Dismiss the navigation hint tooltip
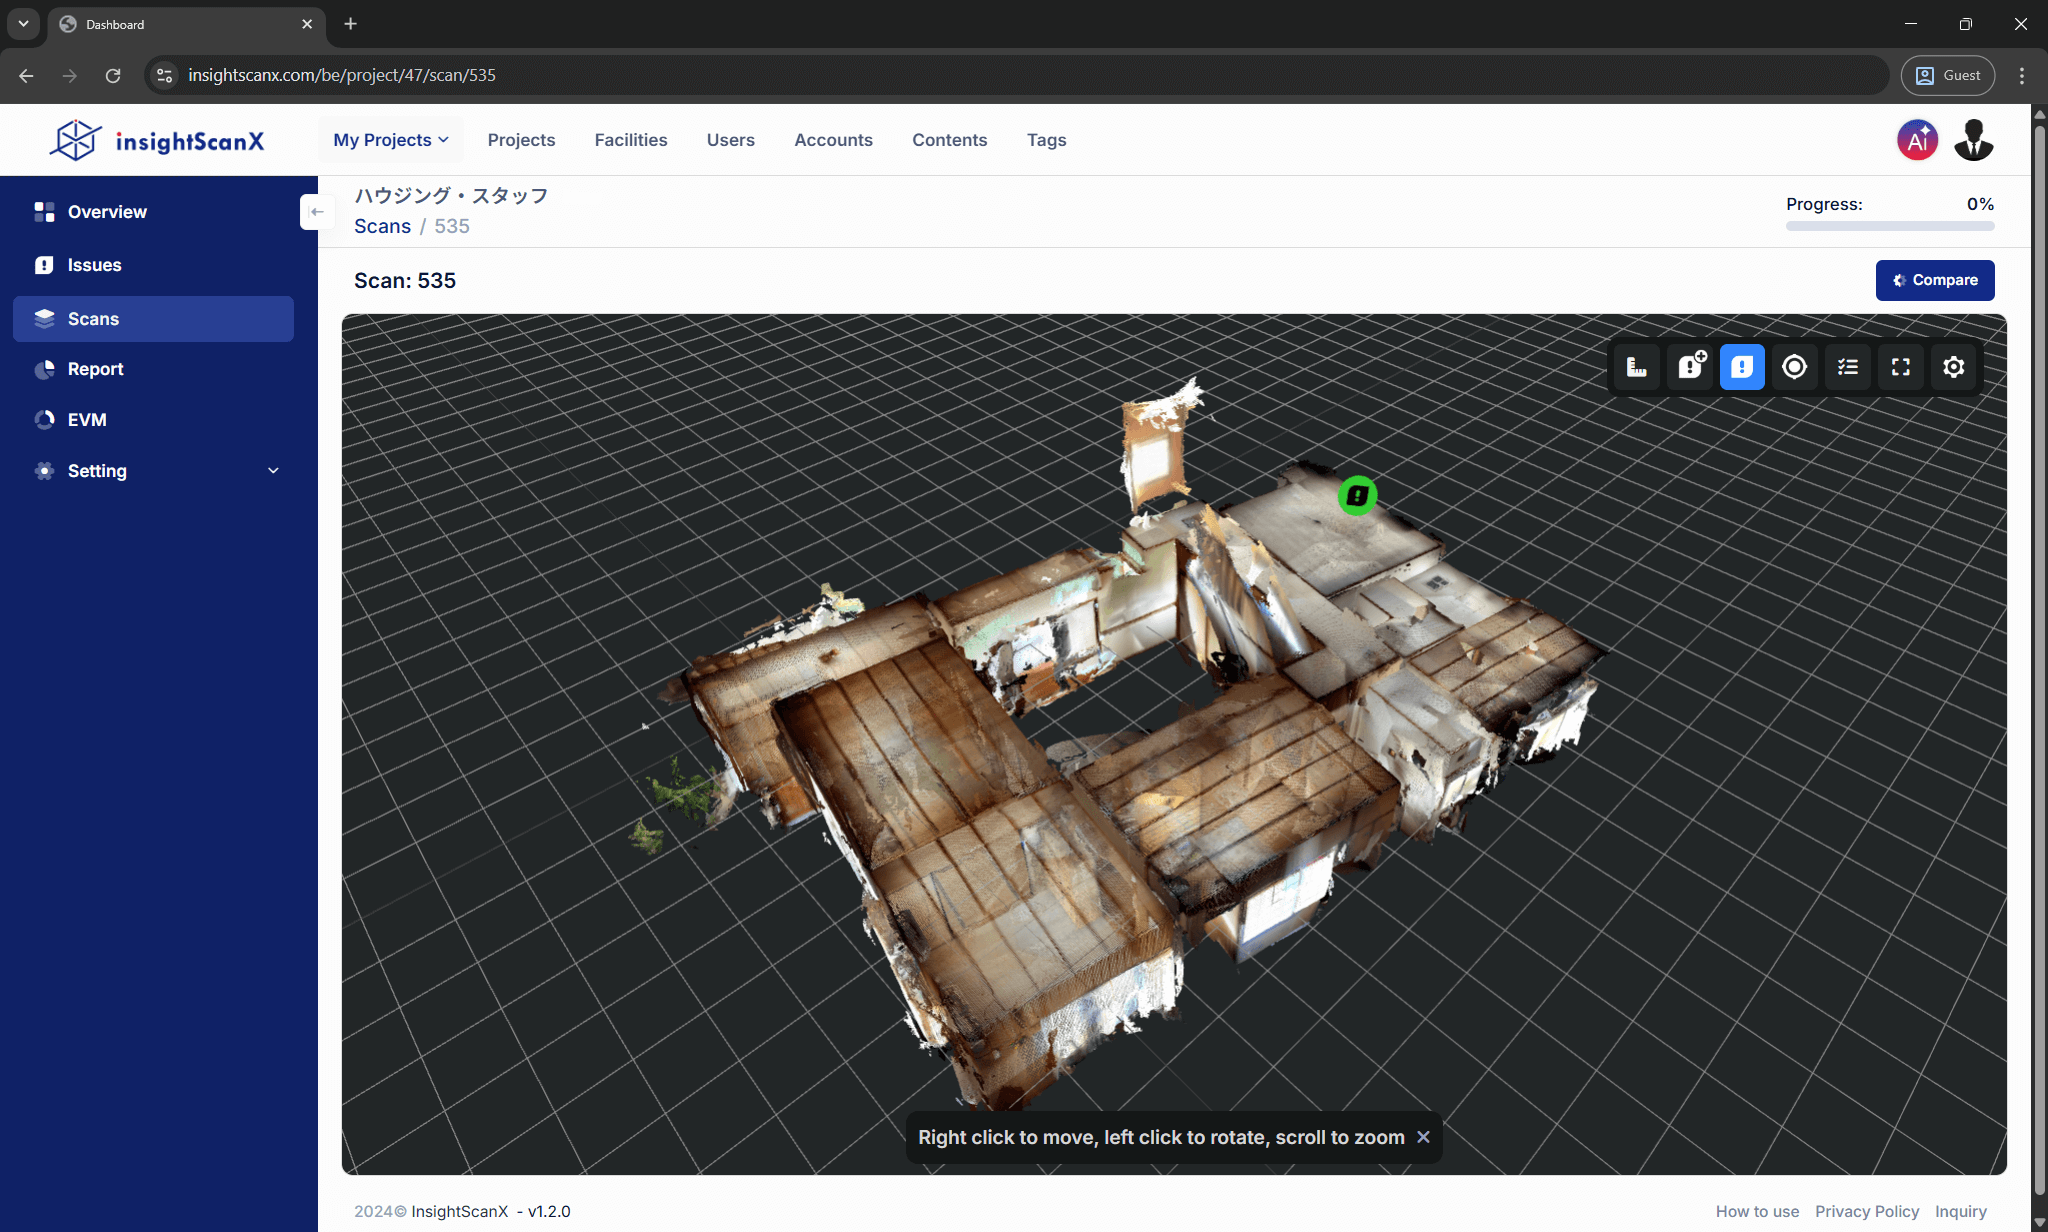Viewport: 2048px width, 1232px height. [x=1423, y=1137]
